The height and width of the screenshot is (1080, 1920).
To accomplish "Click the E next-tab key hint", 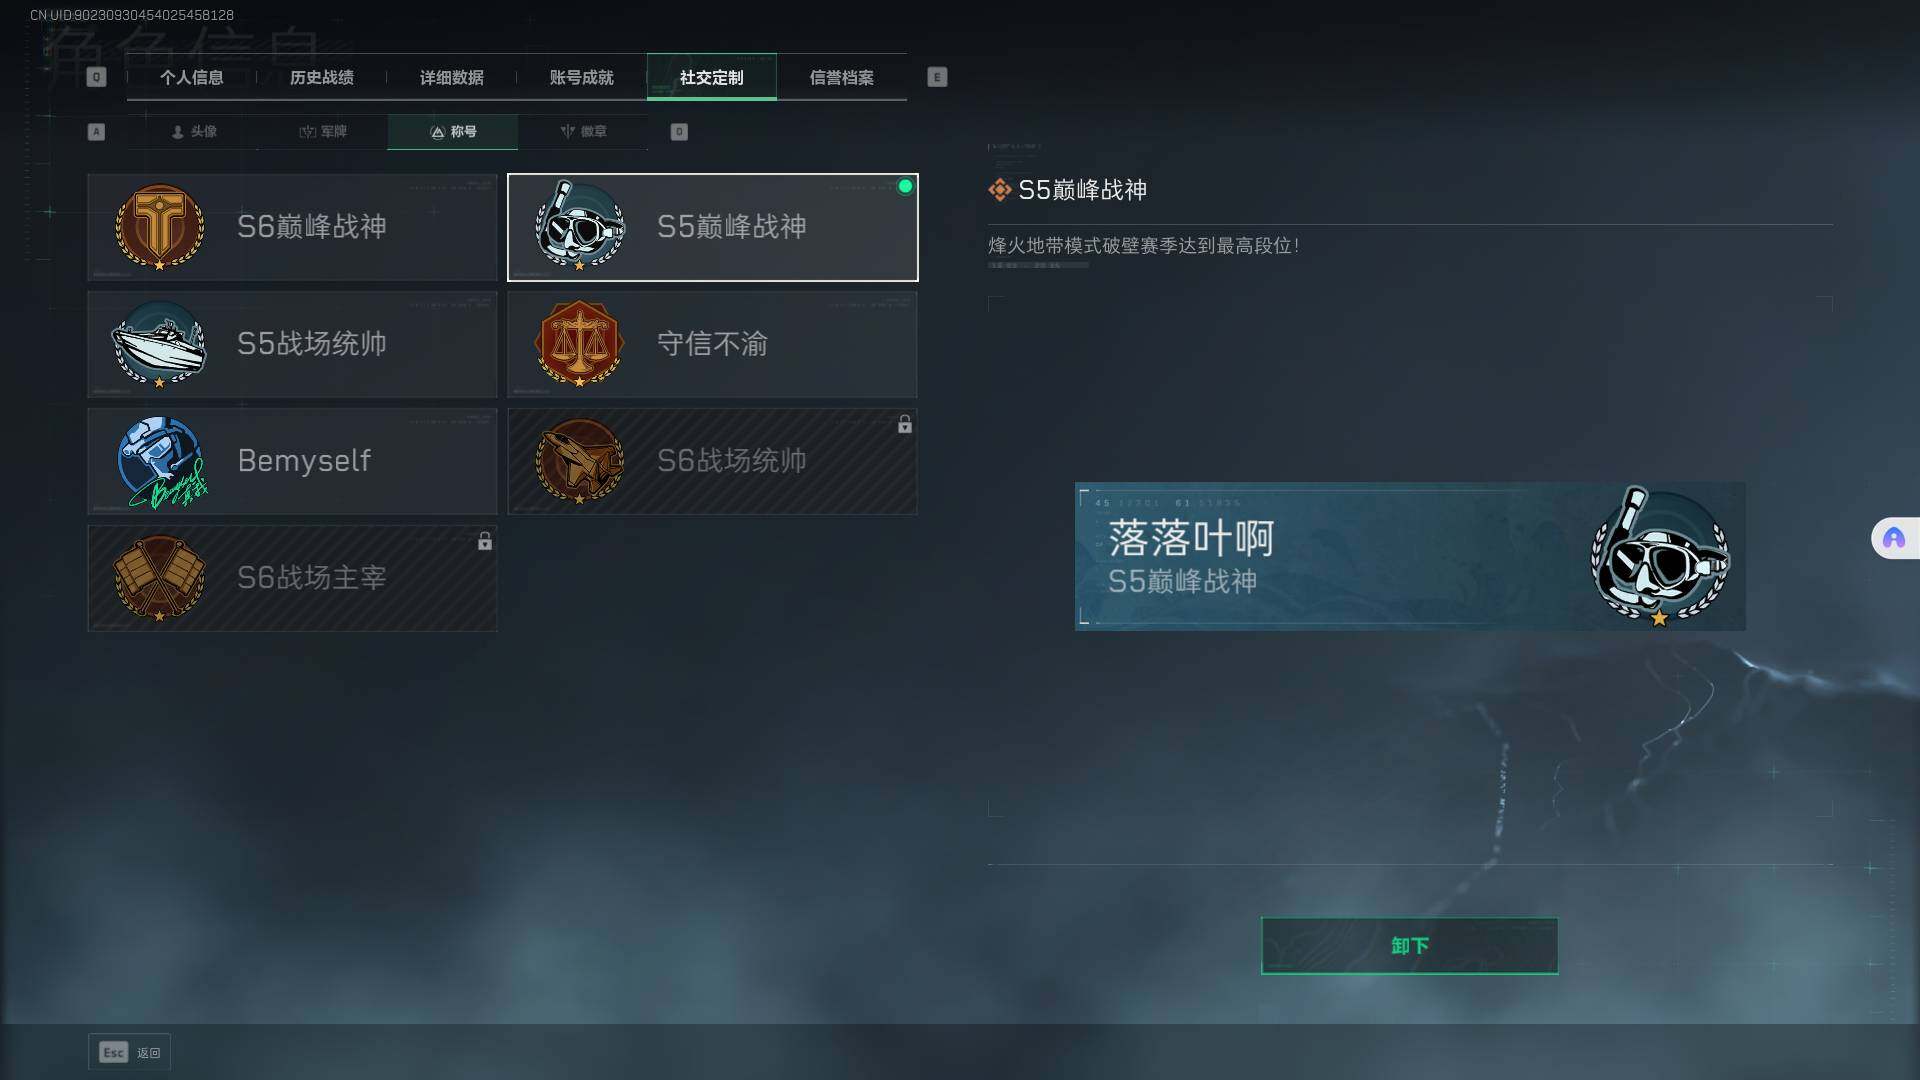I will pyautogui.click(x=937, y=77).
